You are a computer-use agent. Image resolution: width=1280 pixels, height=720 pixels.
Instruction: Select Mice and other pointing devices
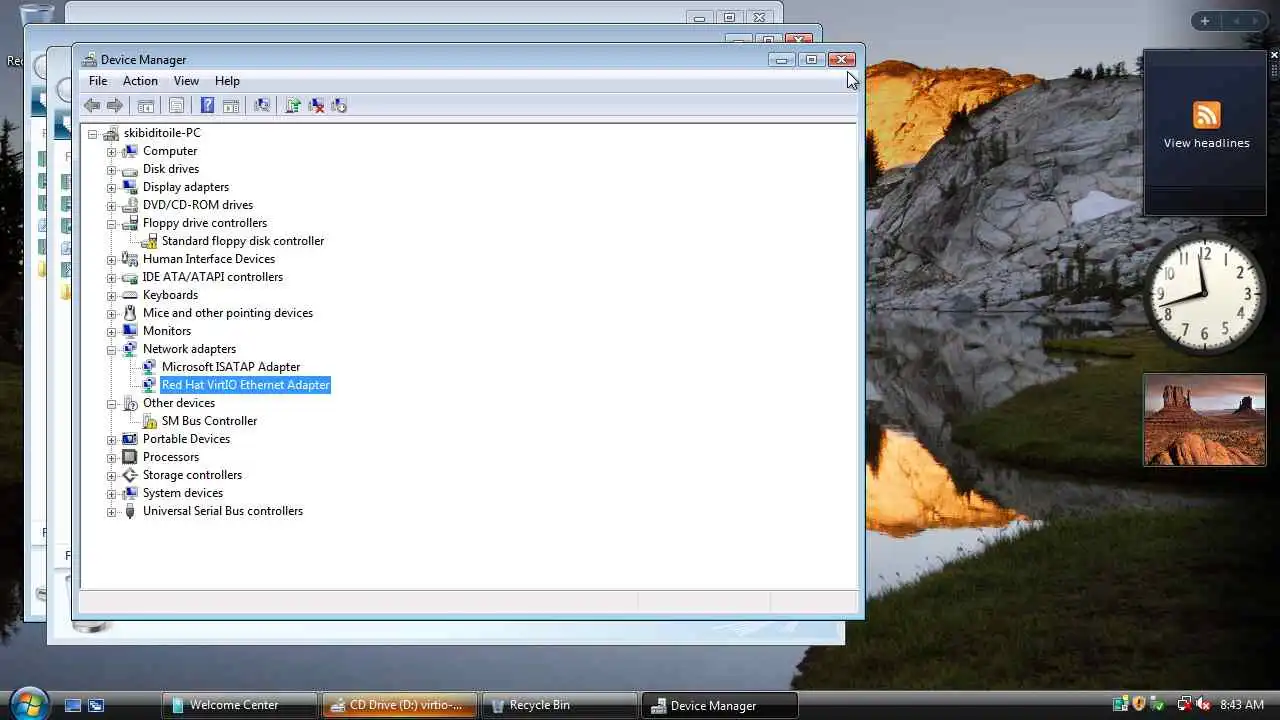227,313
